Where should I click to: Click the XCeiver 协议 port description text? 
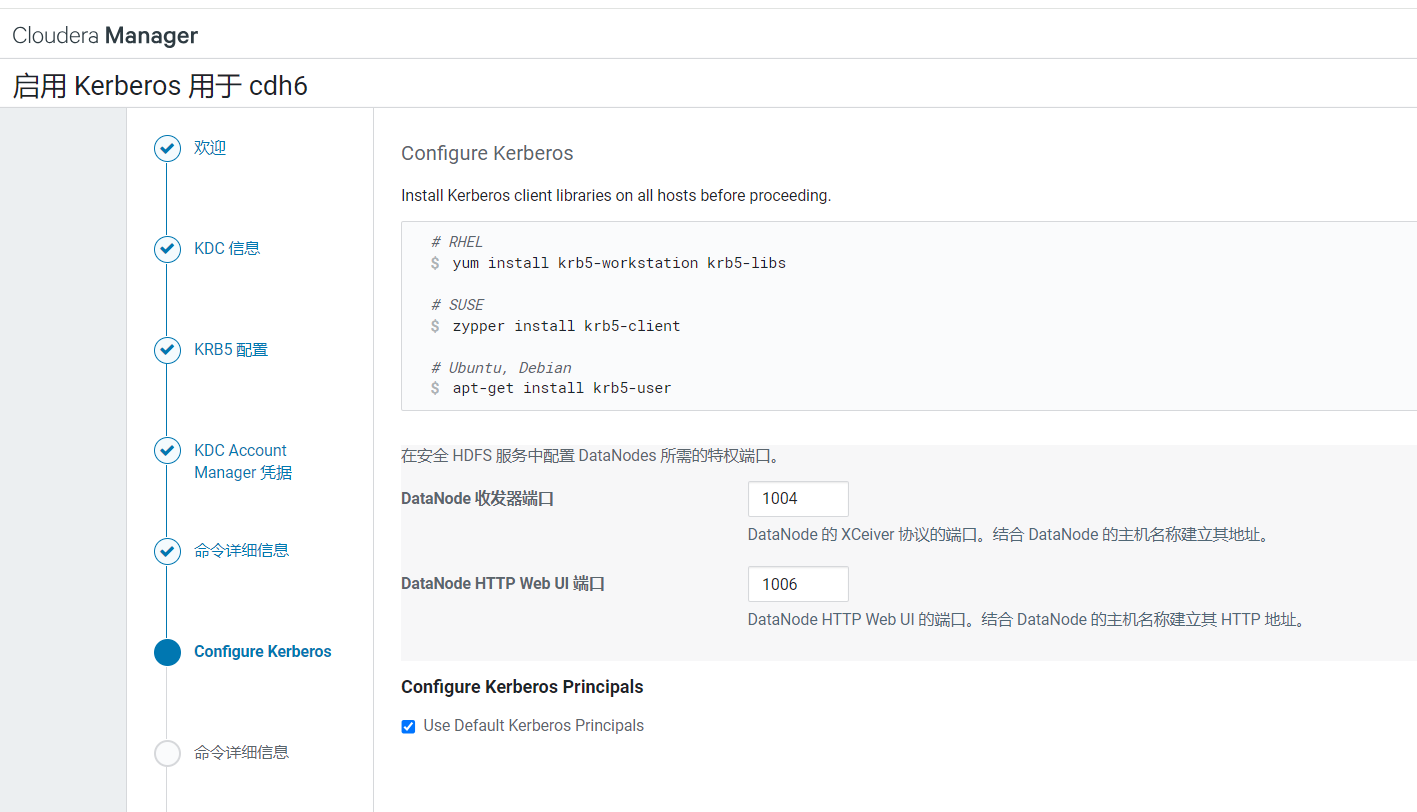[x=1009, y=535]
